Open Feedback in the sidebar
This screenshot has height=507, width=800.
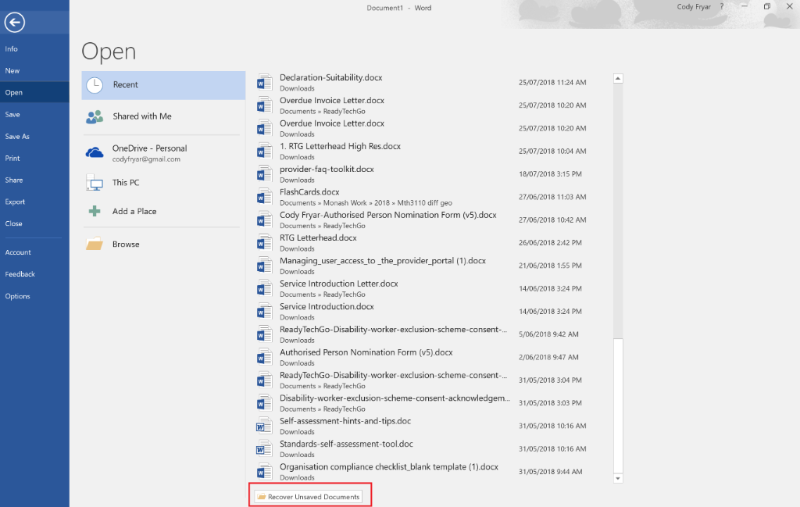(34, 274)
